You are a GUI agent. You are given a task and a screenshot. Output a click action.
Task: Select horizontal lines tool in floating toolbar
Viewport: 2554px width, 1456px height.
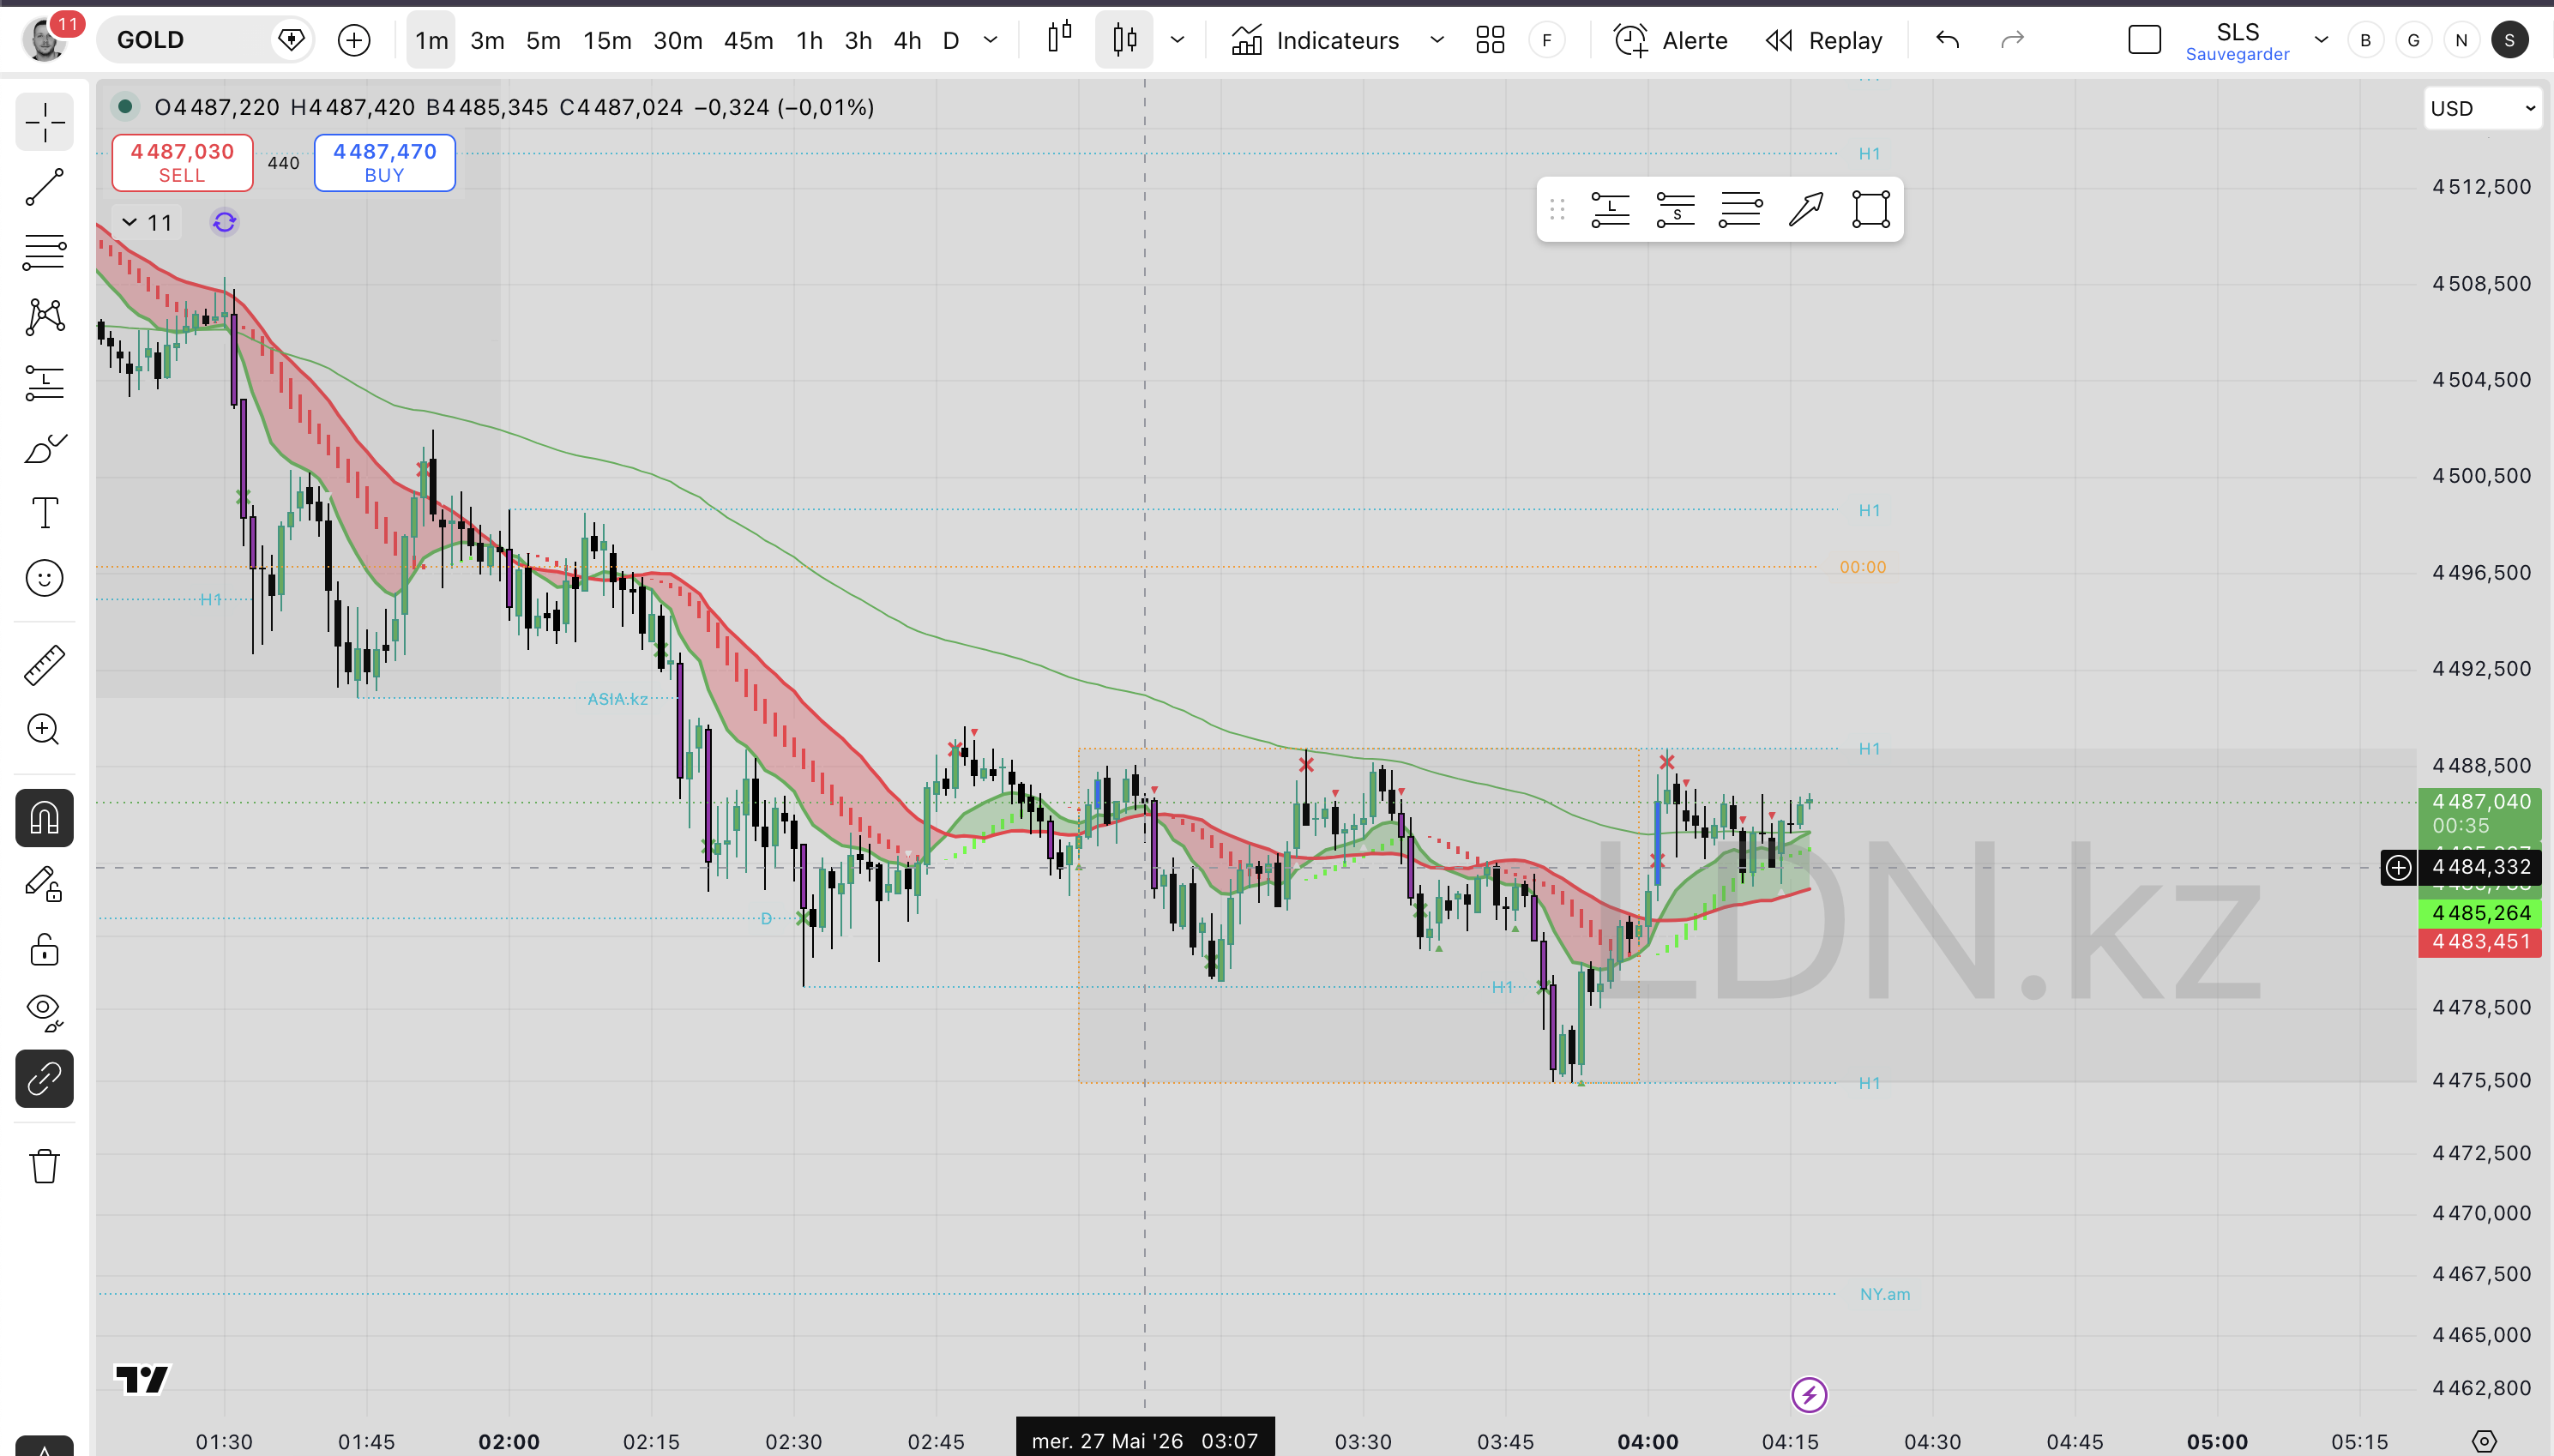point(1740,209)
